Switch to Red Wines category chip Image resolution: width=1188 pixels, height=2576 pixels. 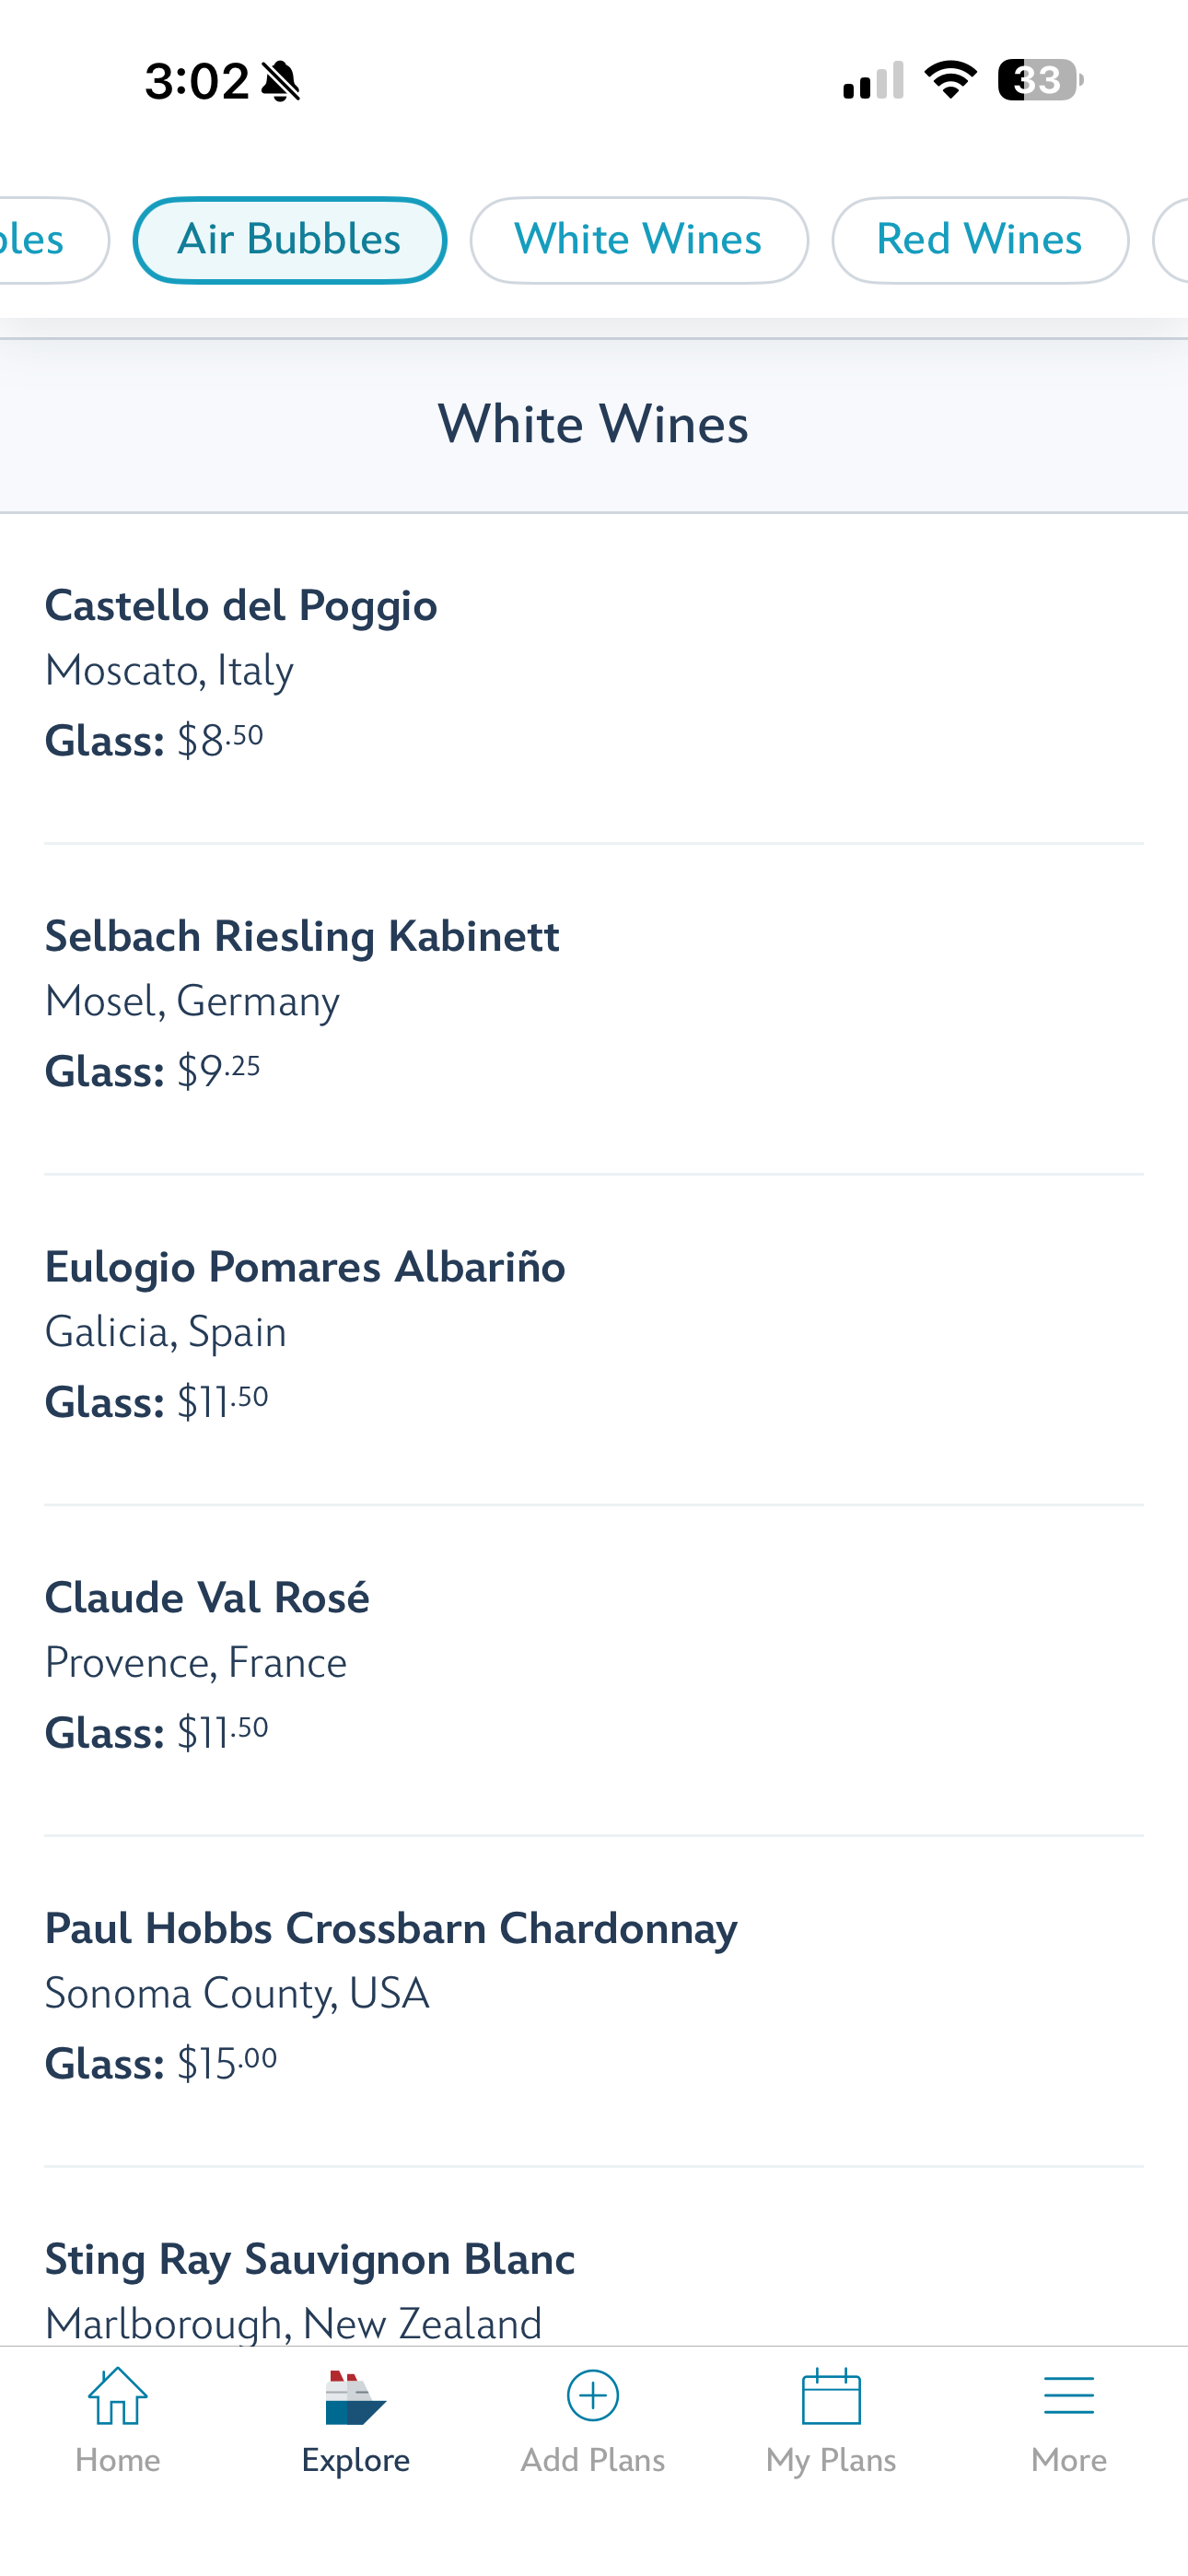point(979,240)
